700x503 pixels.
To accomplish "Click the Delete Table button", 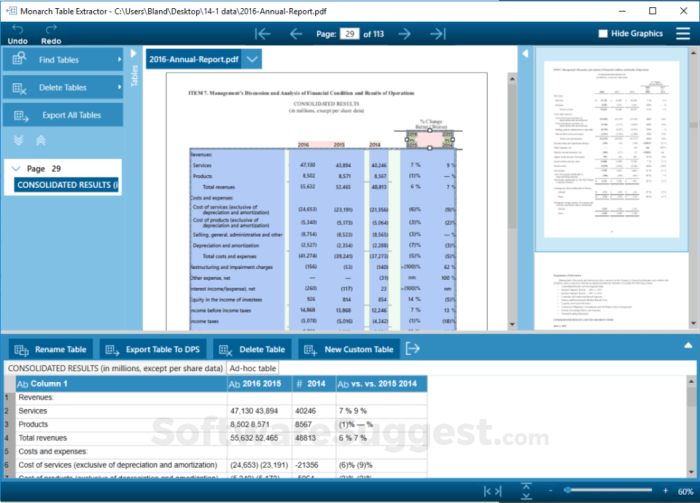I will pos(252,349).
